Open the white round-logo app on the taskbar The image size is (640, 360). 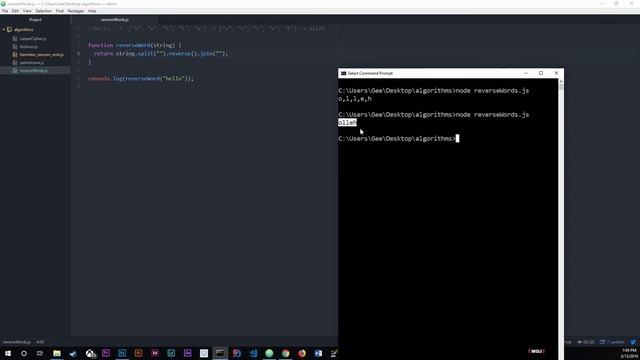(90, 353)
